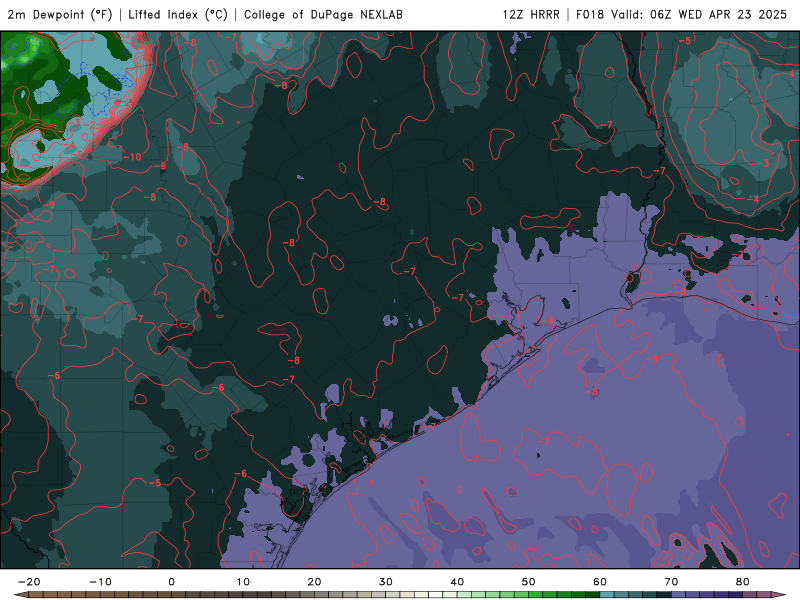Click the red "-10" contour label on the map
The height and width of the screenshot is (600, 800).
pyautogui.click(x=133, y=157)
